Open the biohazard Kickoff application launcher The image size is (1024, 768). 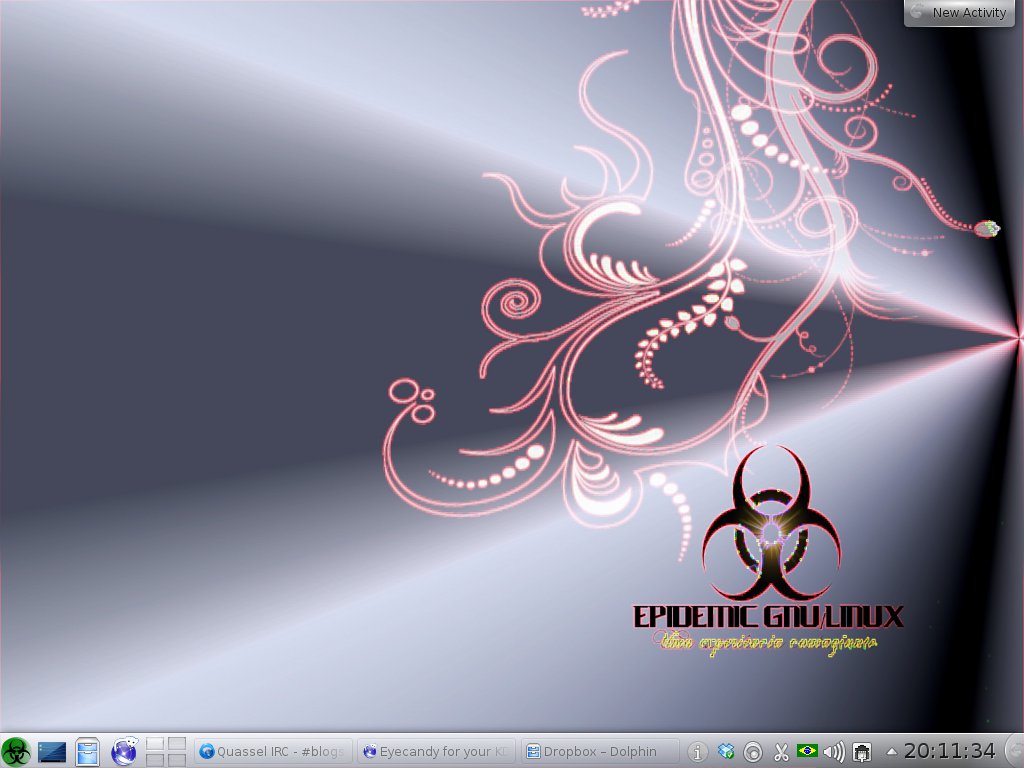click(x=16, y=752)
